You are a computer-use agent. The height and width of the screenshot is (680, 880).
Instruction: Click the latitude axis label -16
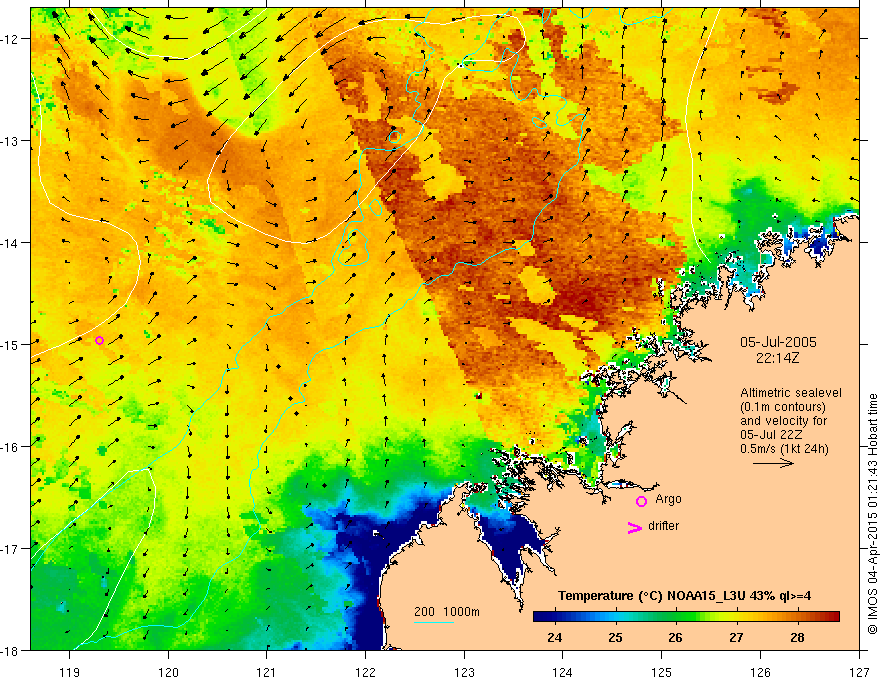tap(10, 447)
